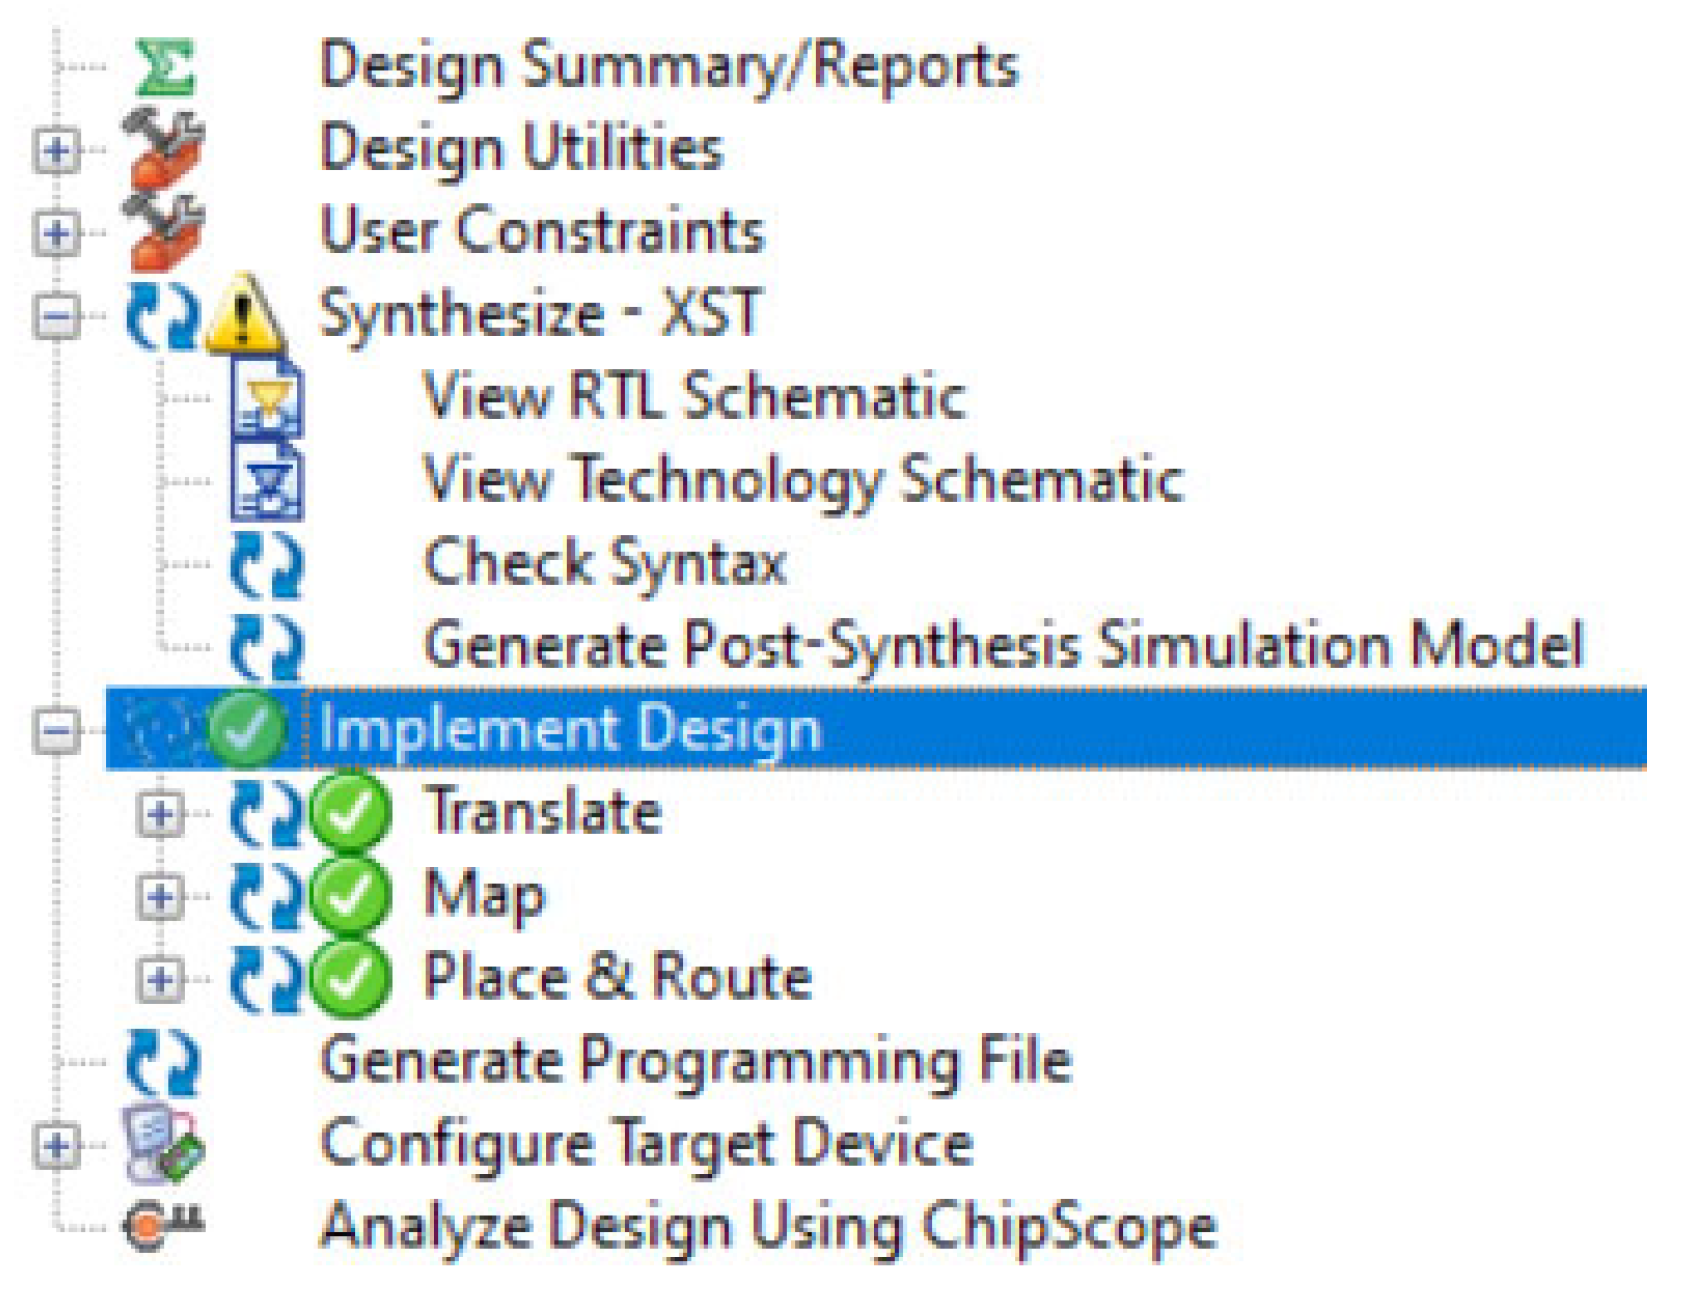Screen dimensions: 1685x1303
Task: Select Generate Programming File process
Action: pyautogui.click(x=696, y=1061)
